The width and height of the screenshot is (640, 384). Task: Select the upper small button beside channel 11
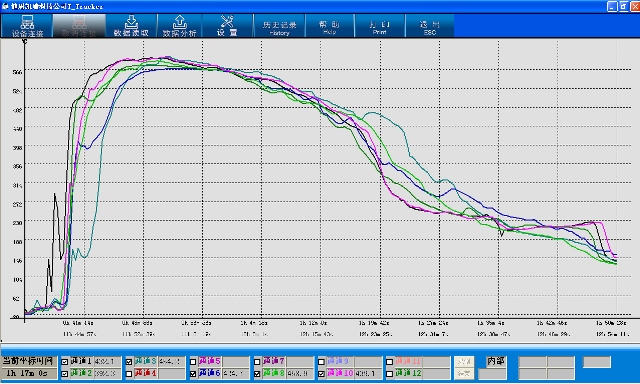[464, 362]
